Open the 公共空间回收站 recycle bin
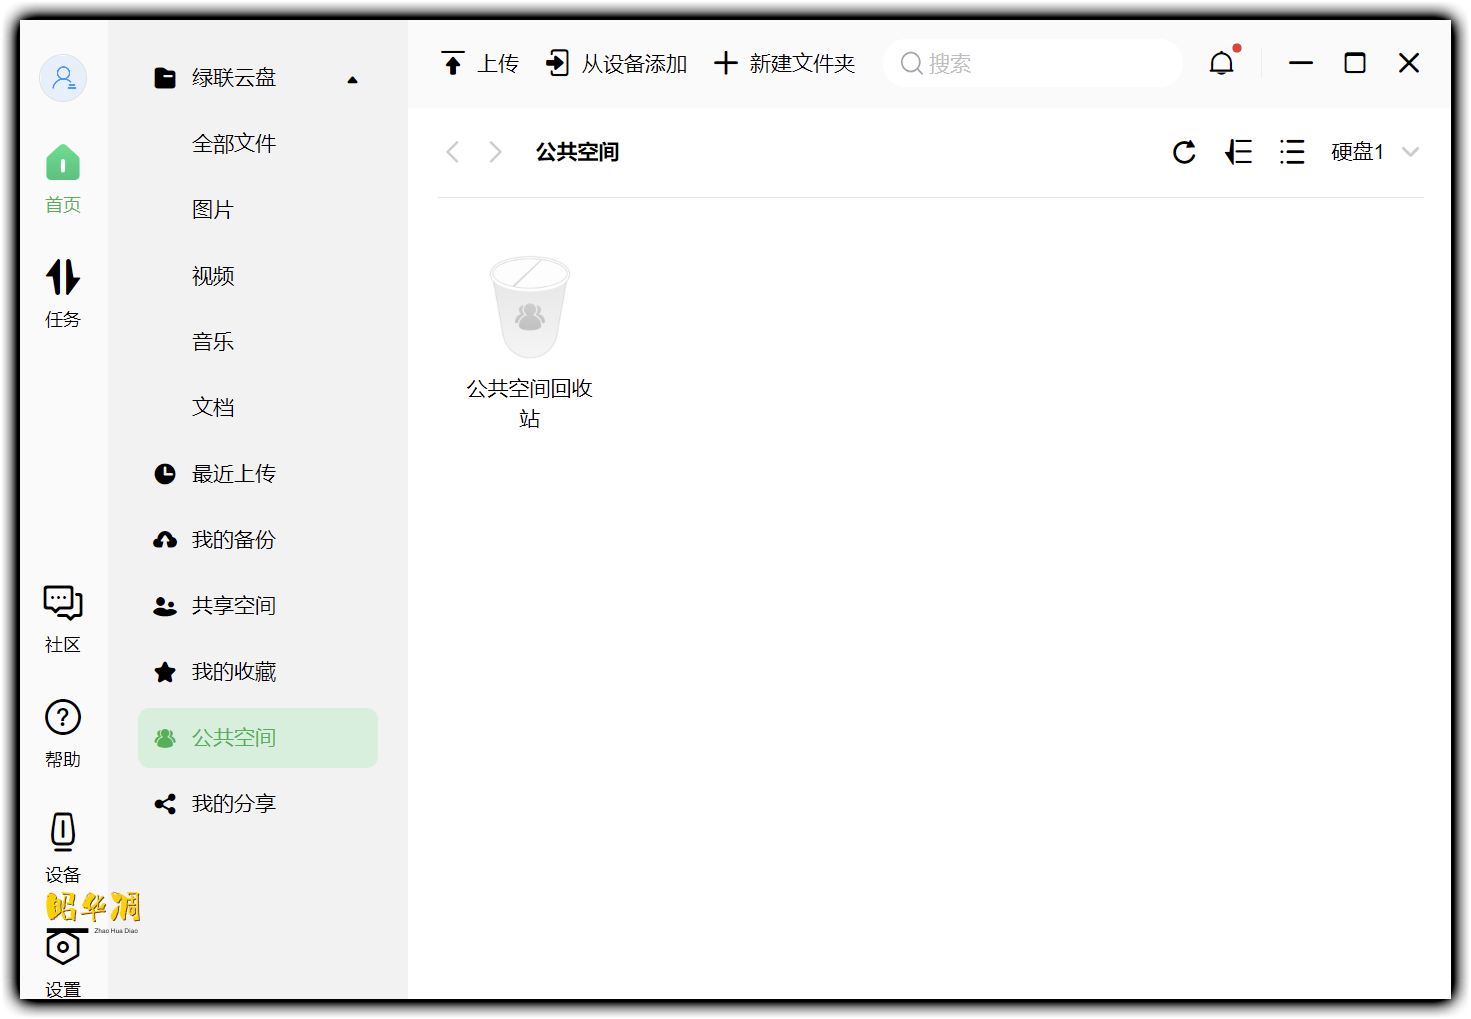The height and width of the screenshot is (1019, 1471). coord(529,307)
